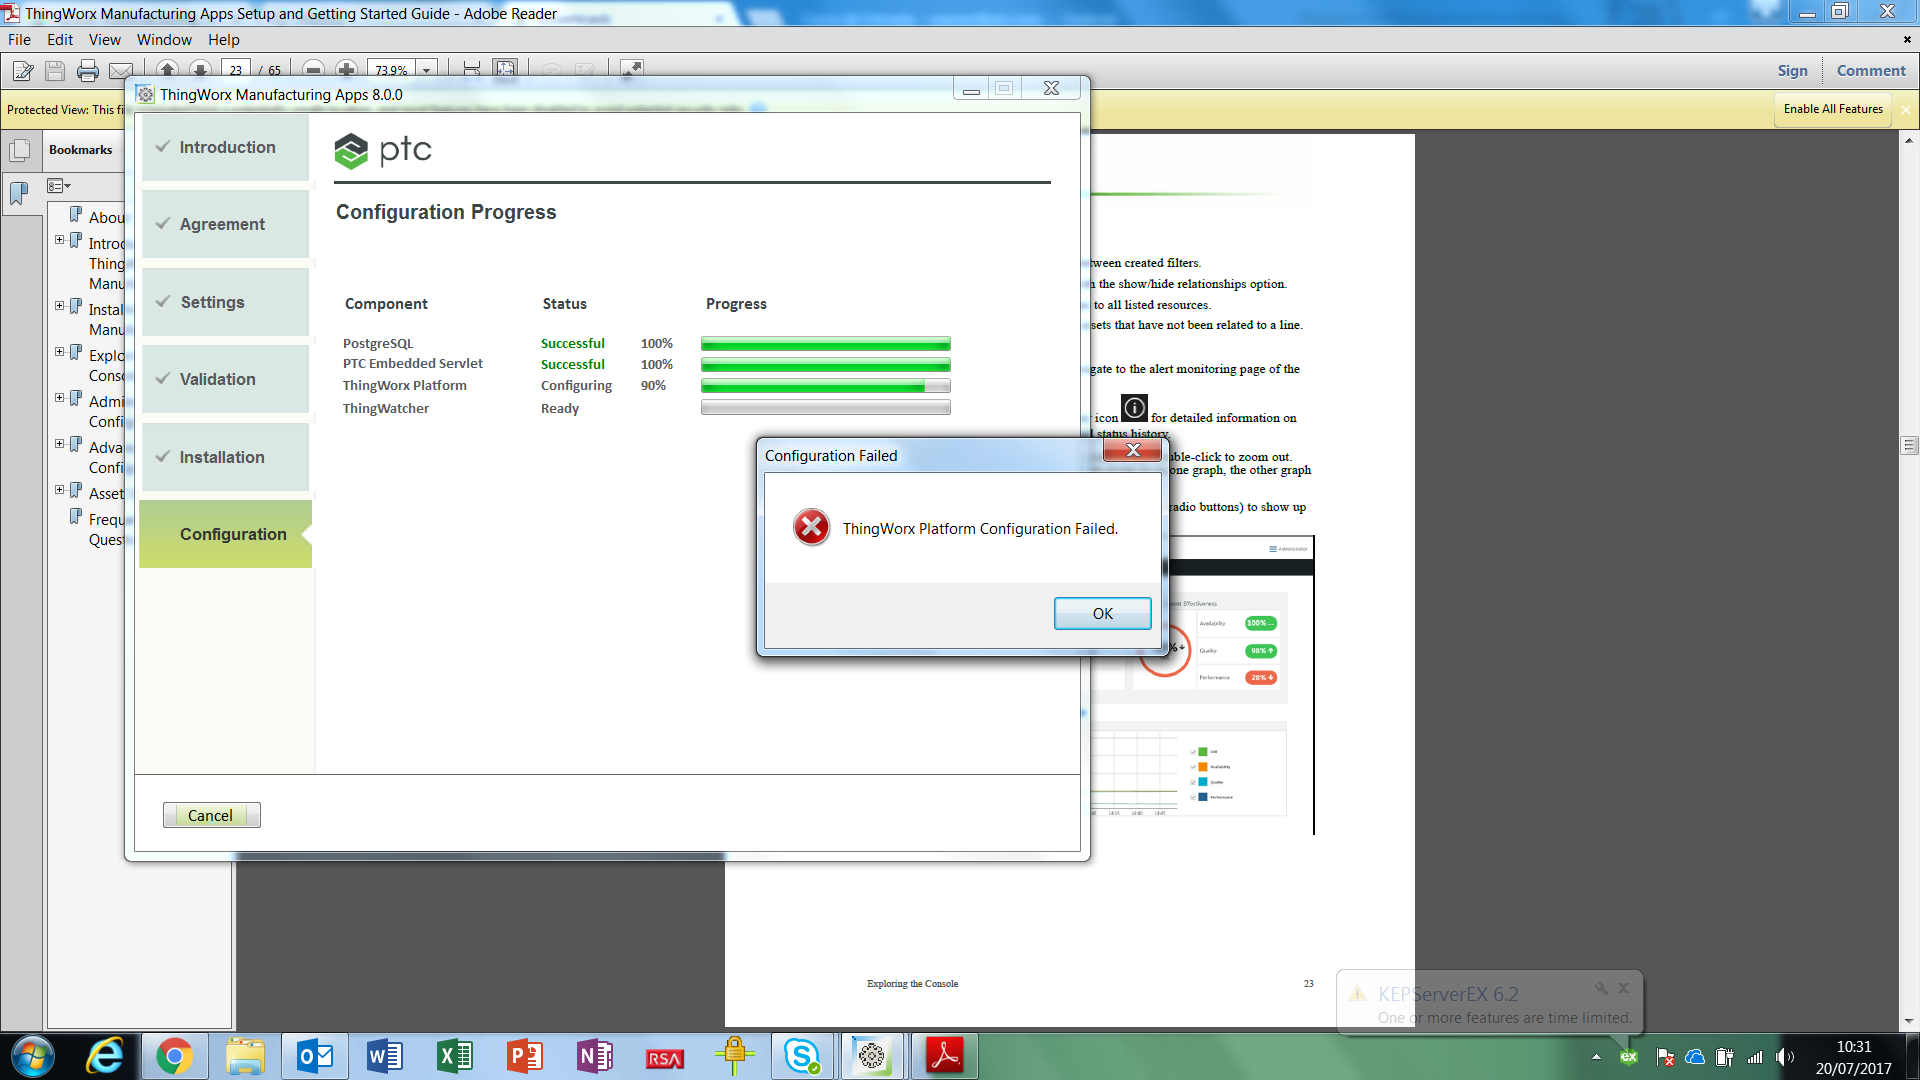Expand the 'Explo...' bookmark tree node
This screenshot has width=1920, height=1080.
pyautogui.click(x=59, y=352)
